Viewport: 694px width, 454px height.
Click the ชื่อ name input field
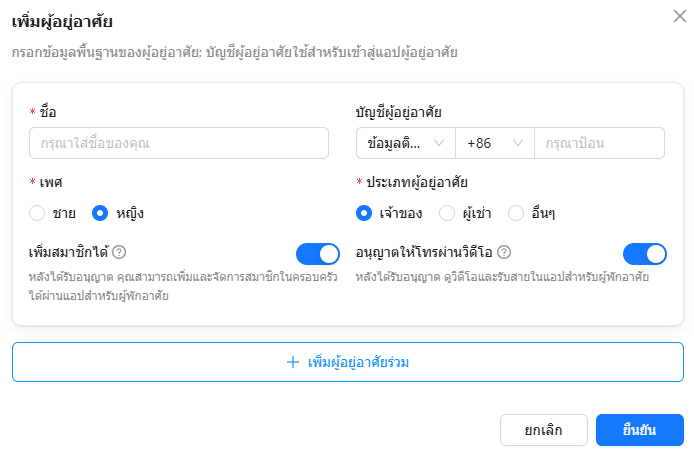coord(179,143)
